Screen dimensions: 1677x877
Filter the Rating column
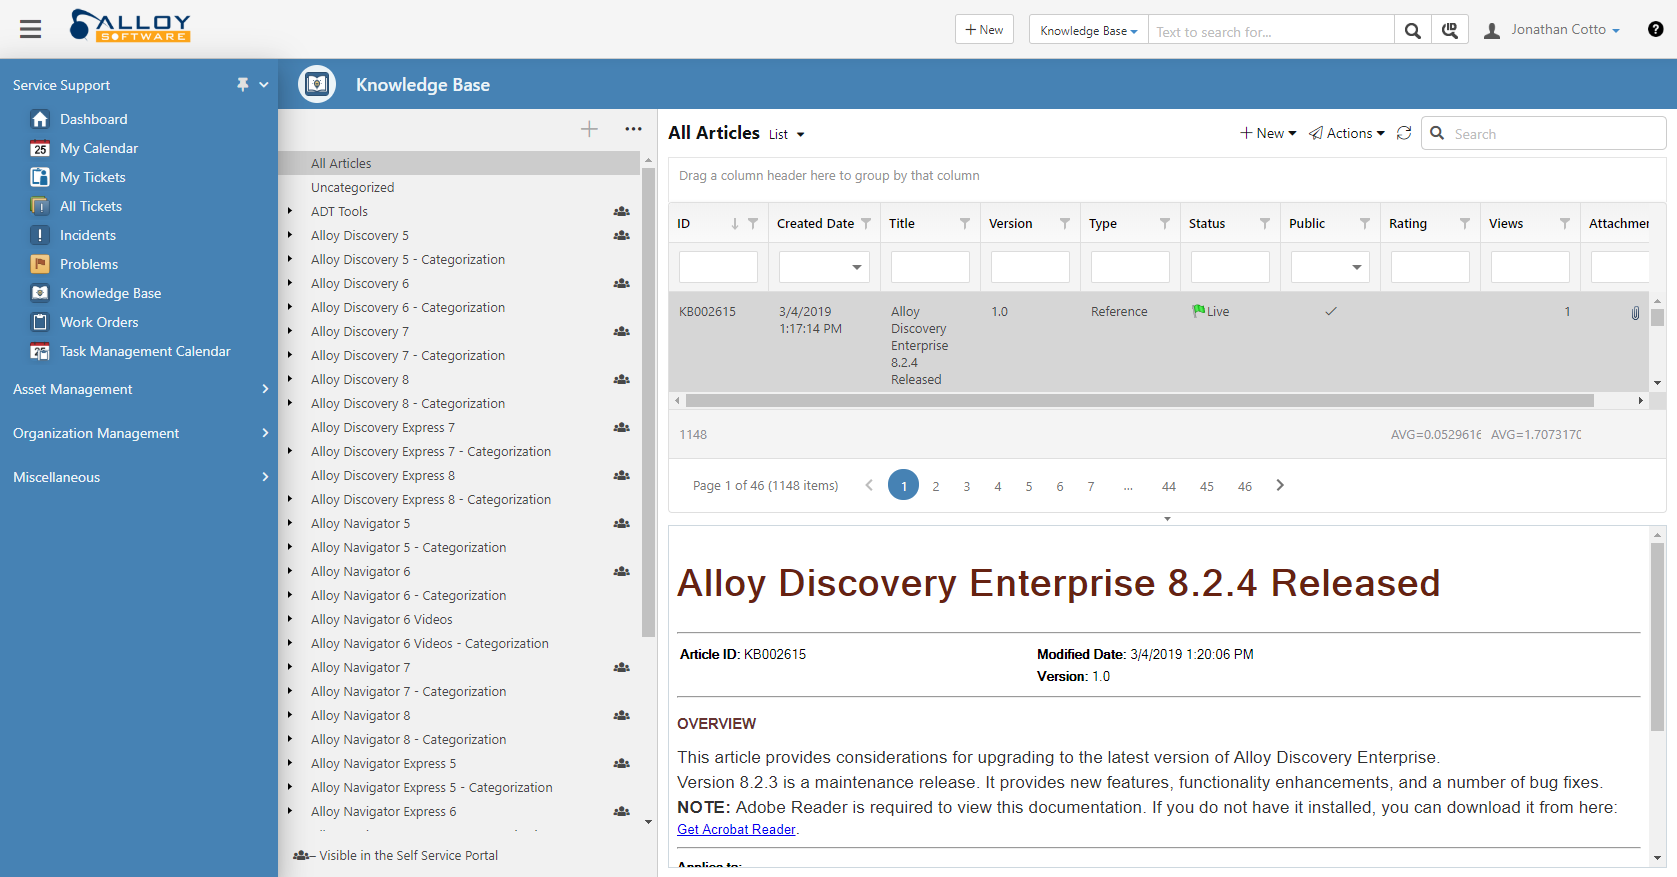pos(1465,224)
